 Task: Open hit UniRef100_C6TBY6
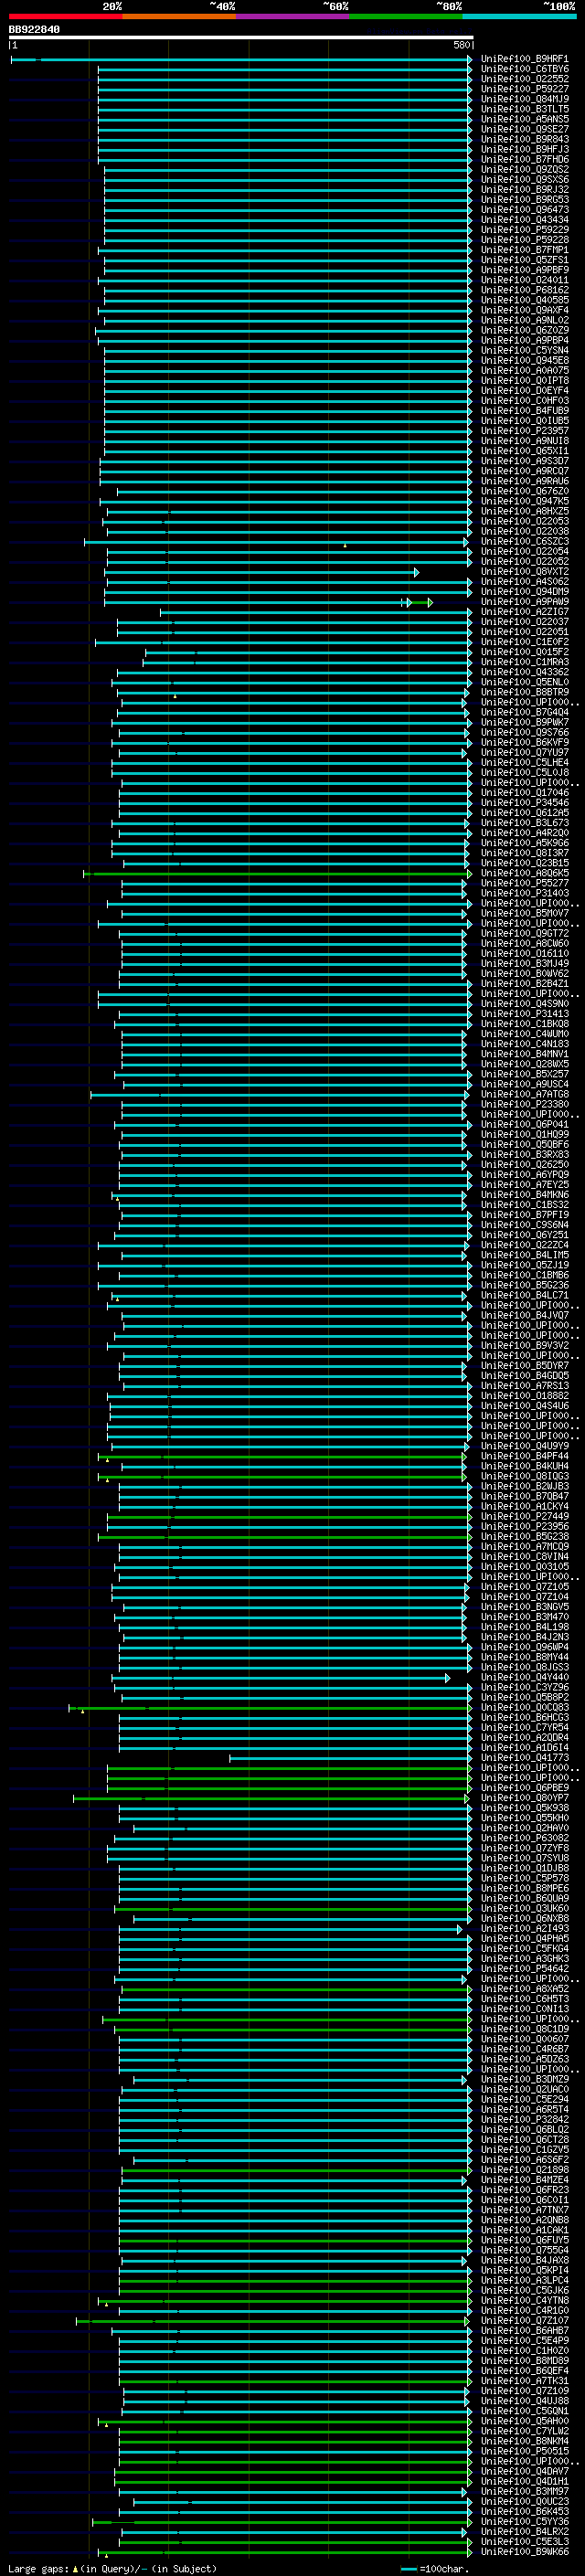click(x=524, y=69)
